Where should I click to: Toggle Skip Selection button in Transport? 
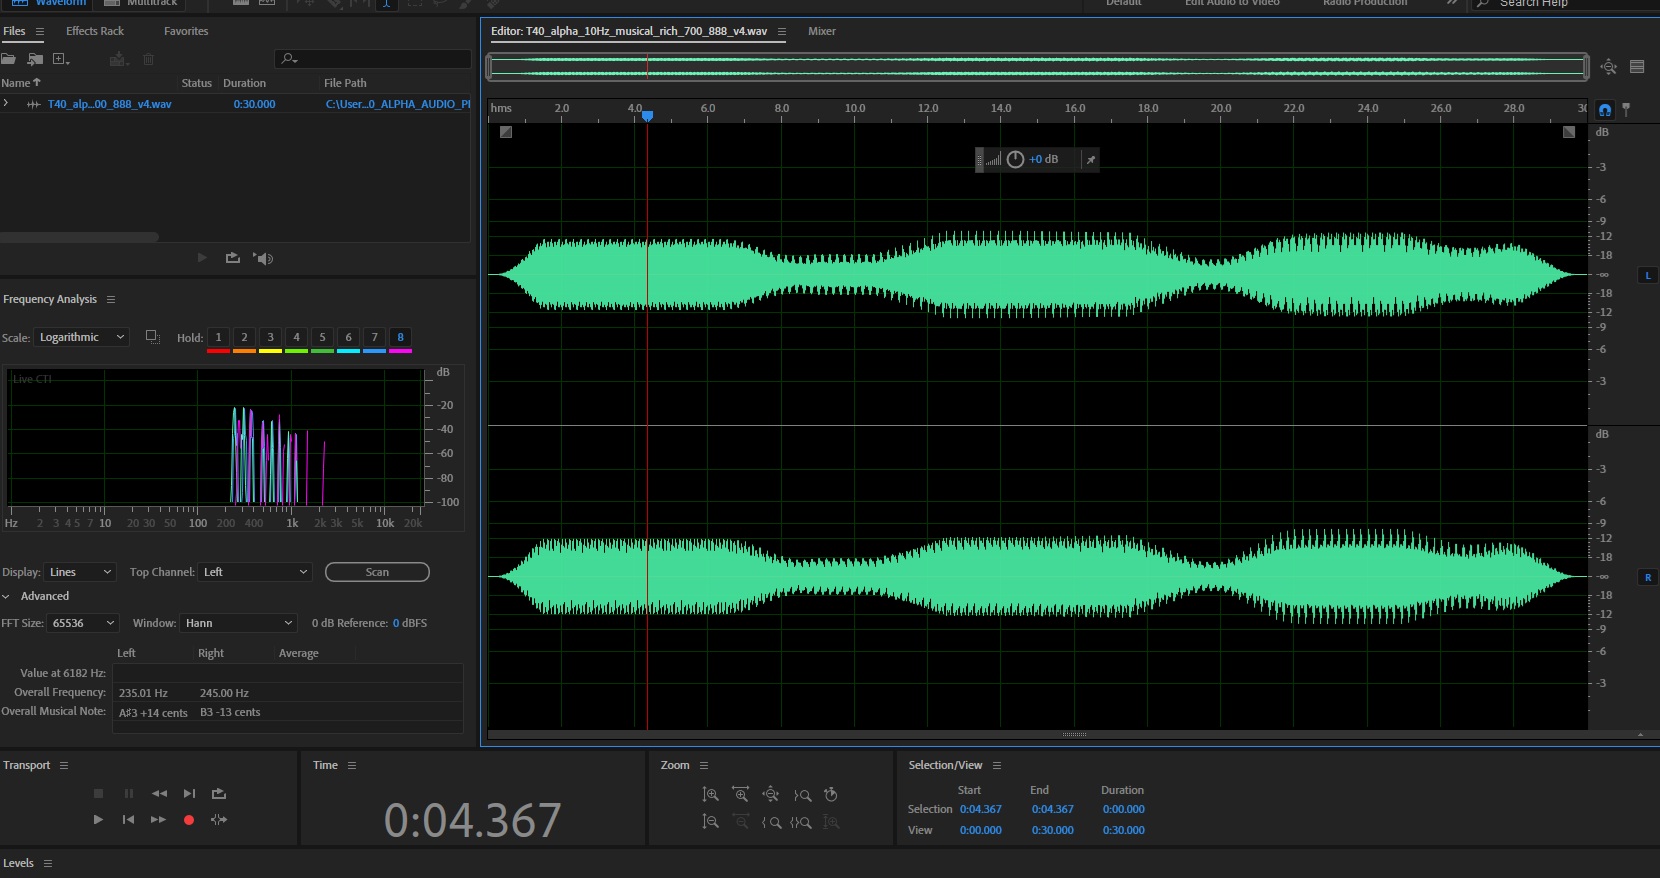point(219,820)
